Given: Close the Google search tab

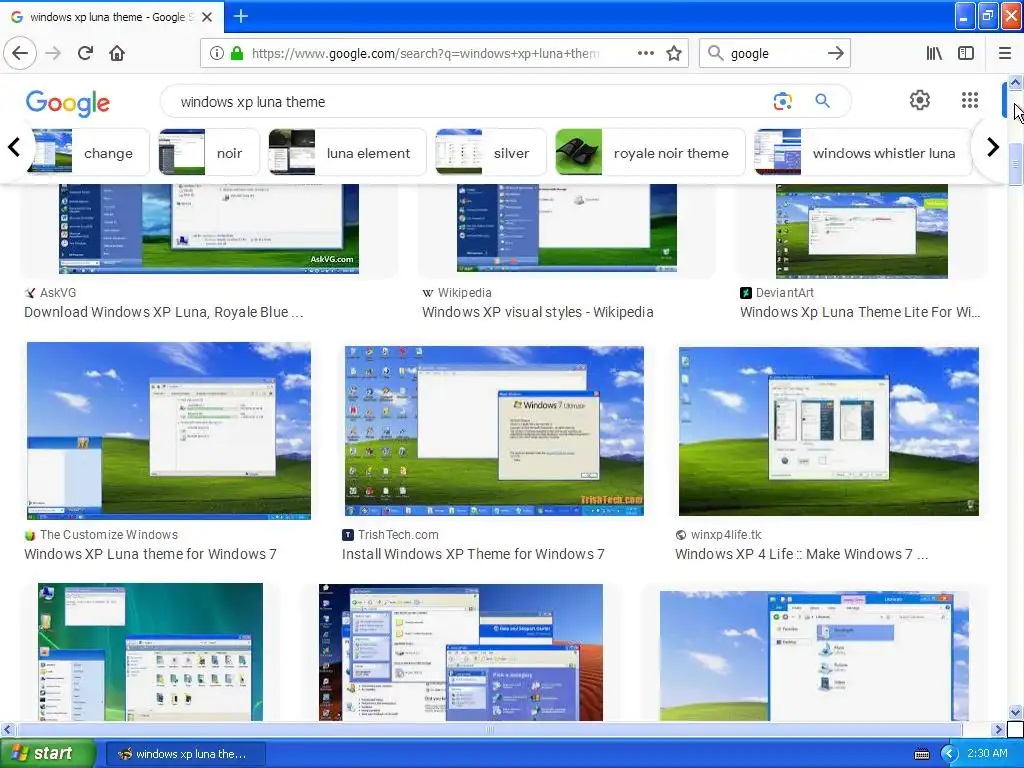Looking at the screenshot, I should 207,17.
